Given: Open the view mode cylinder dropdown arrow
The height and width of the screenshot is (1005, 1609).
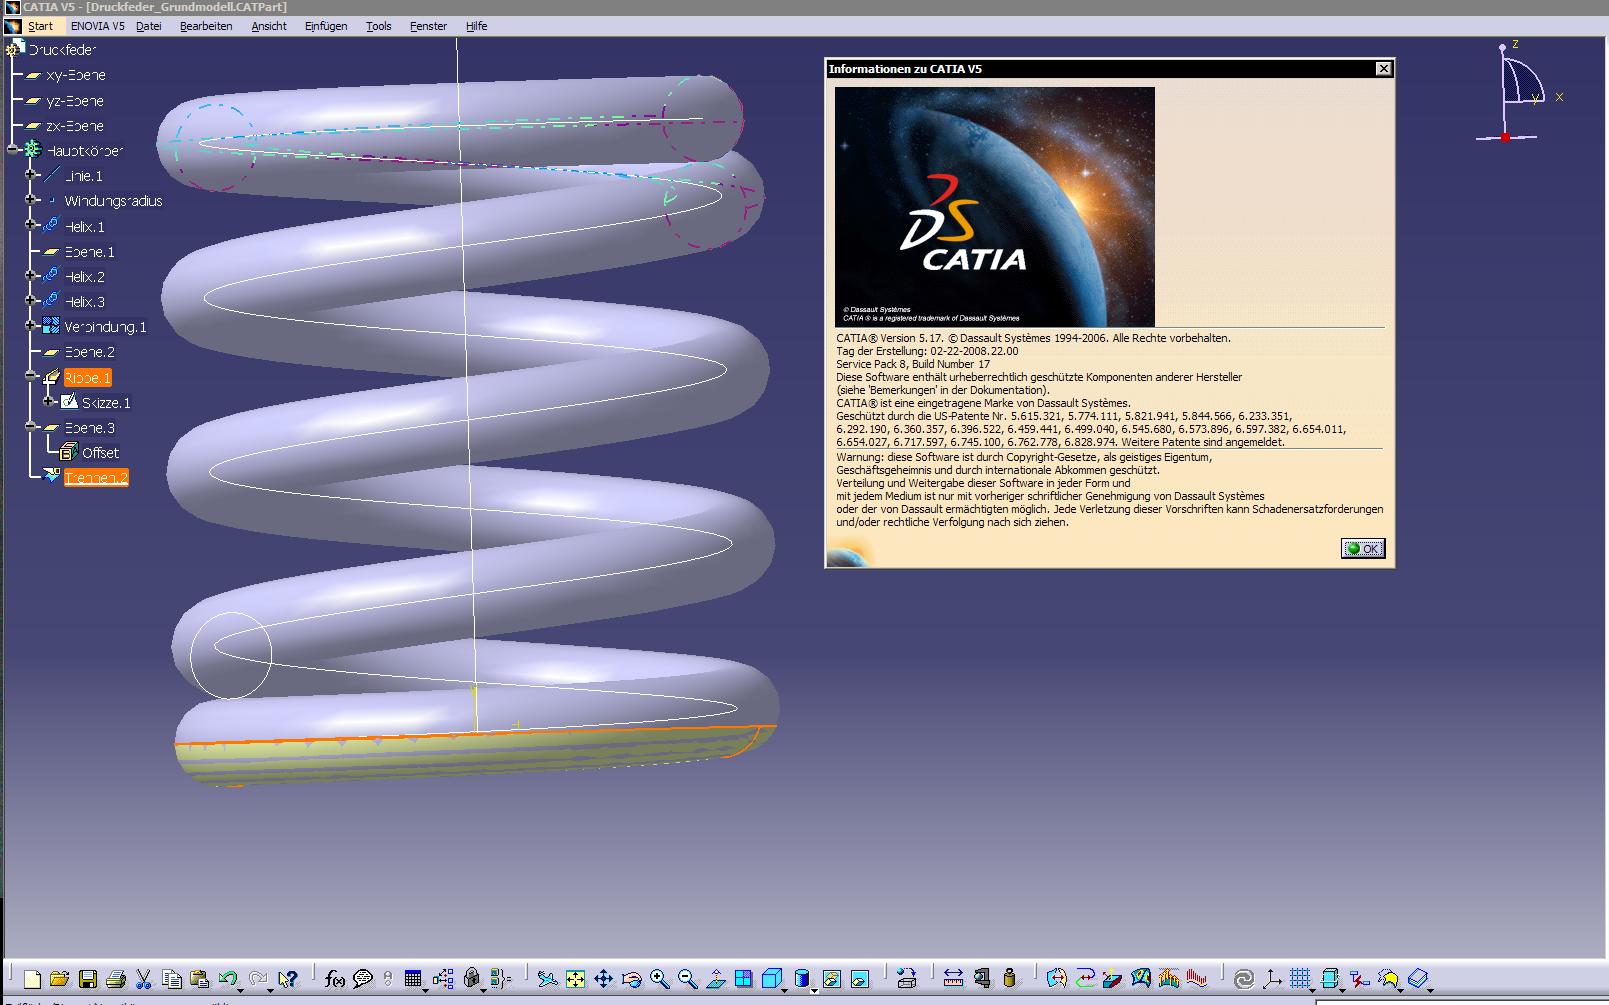Looking at the screenshot, I should [814, 989].
